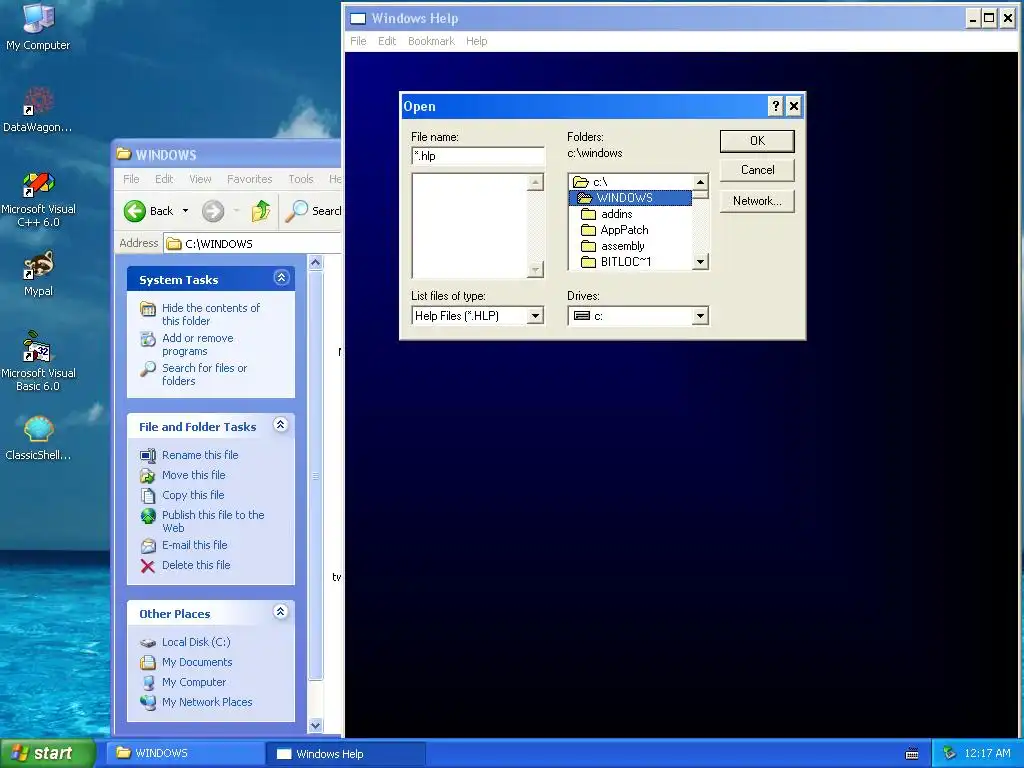1024x768 pixels.
Task: Click the Add or remove programs icon
Action: coord(148,339)
